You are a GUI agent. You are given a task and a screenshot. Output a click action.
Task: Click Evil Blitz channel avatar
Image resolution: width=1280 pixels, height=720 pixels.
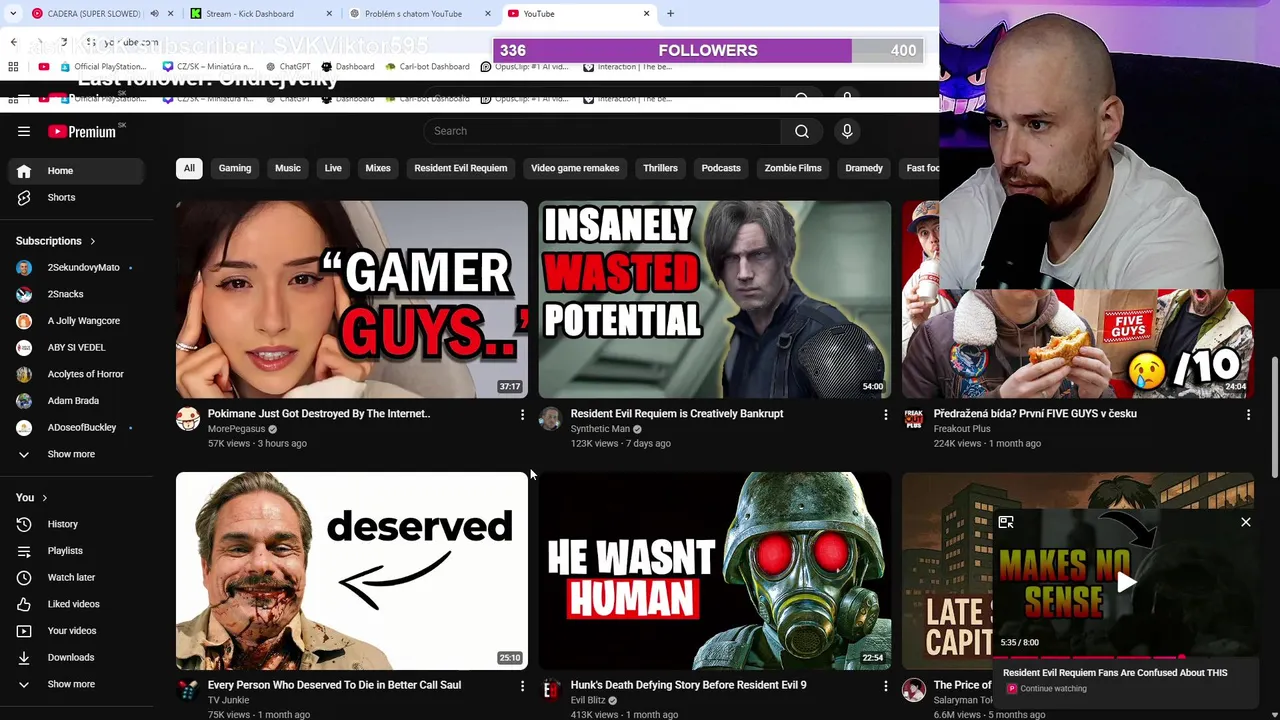click(x=551, y=690)
